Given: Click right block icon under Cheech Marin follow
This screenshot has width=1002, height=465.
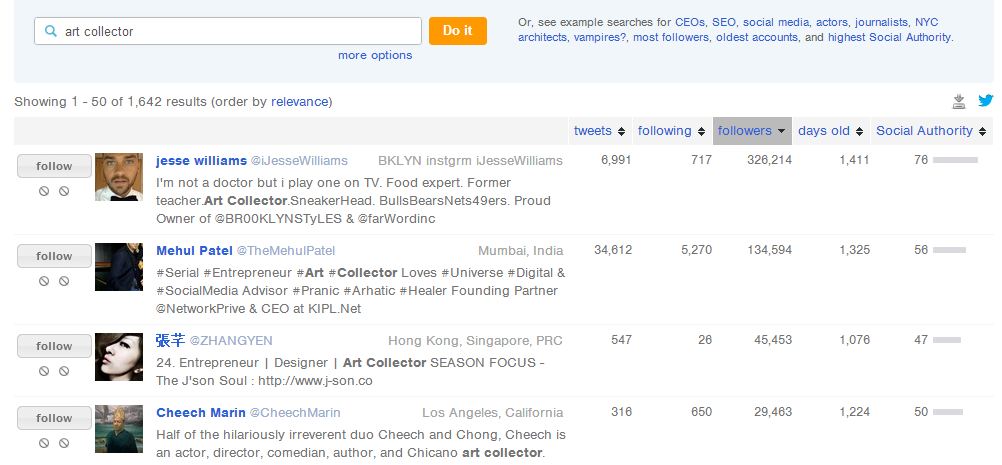Looking at the screenshot, I should click(64, 443).
